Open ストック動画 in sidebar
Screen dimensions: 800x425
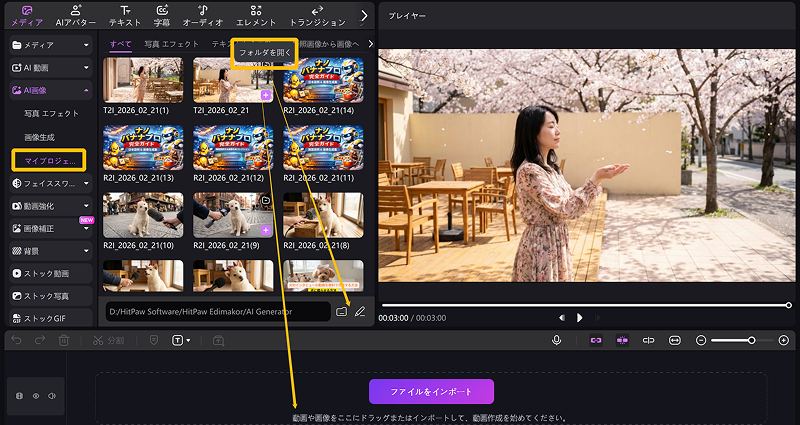51,273
